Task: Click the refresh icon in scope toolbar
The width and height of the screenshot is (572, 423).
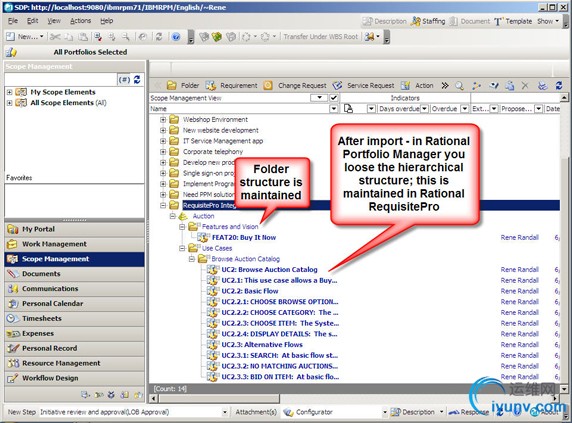Action: point(559,86)
